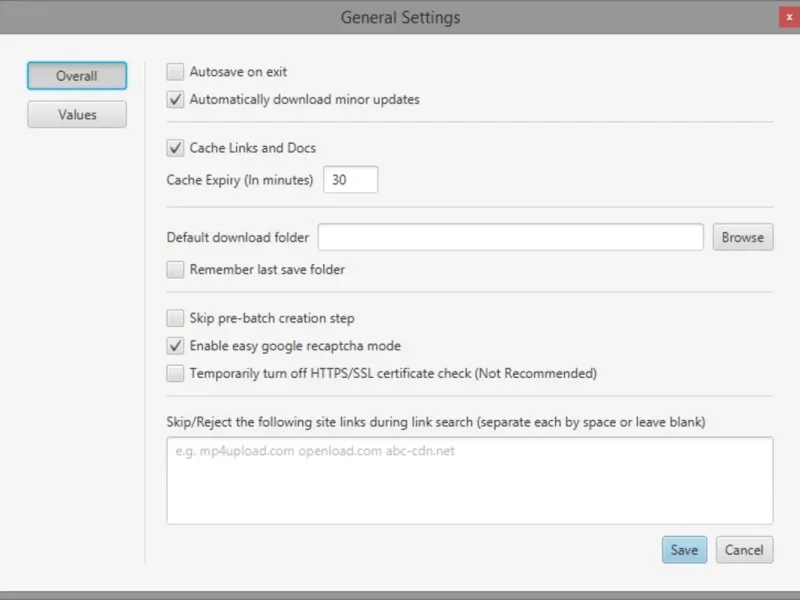Click inside the skip/reject site links text area
This screenshot has width=800, height=600.
point(469,481)
